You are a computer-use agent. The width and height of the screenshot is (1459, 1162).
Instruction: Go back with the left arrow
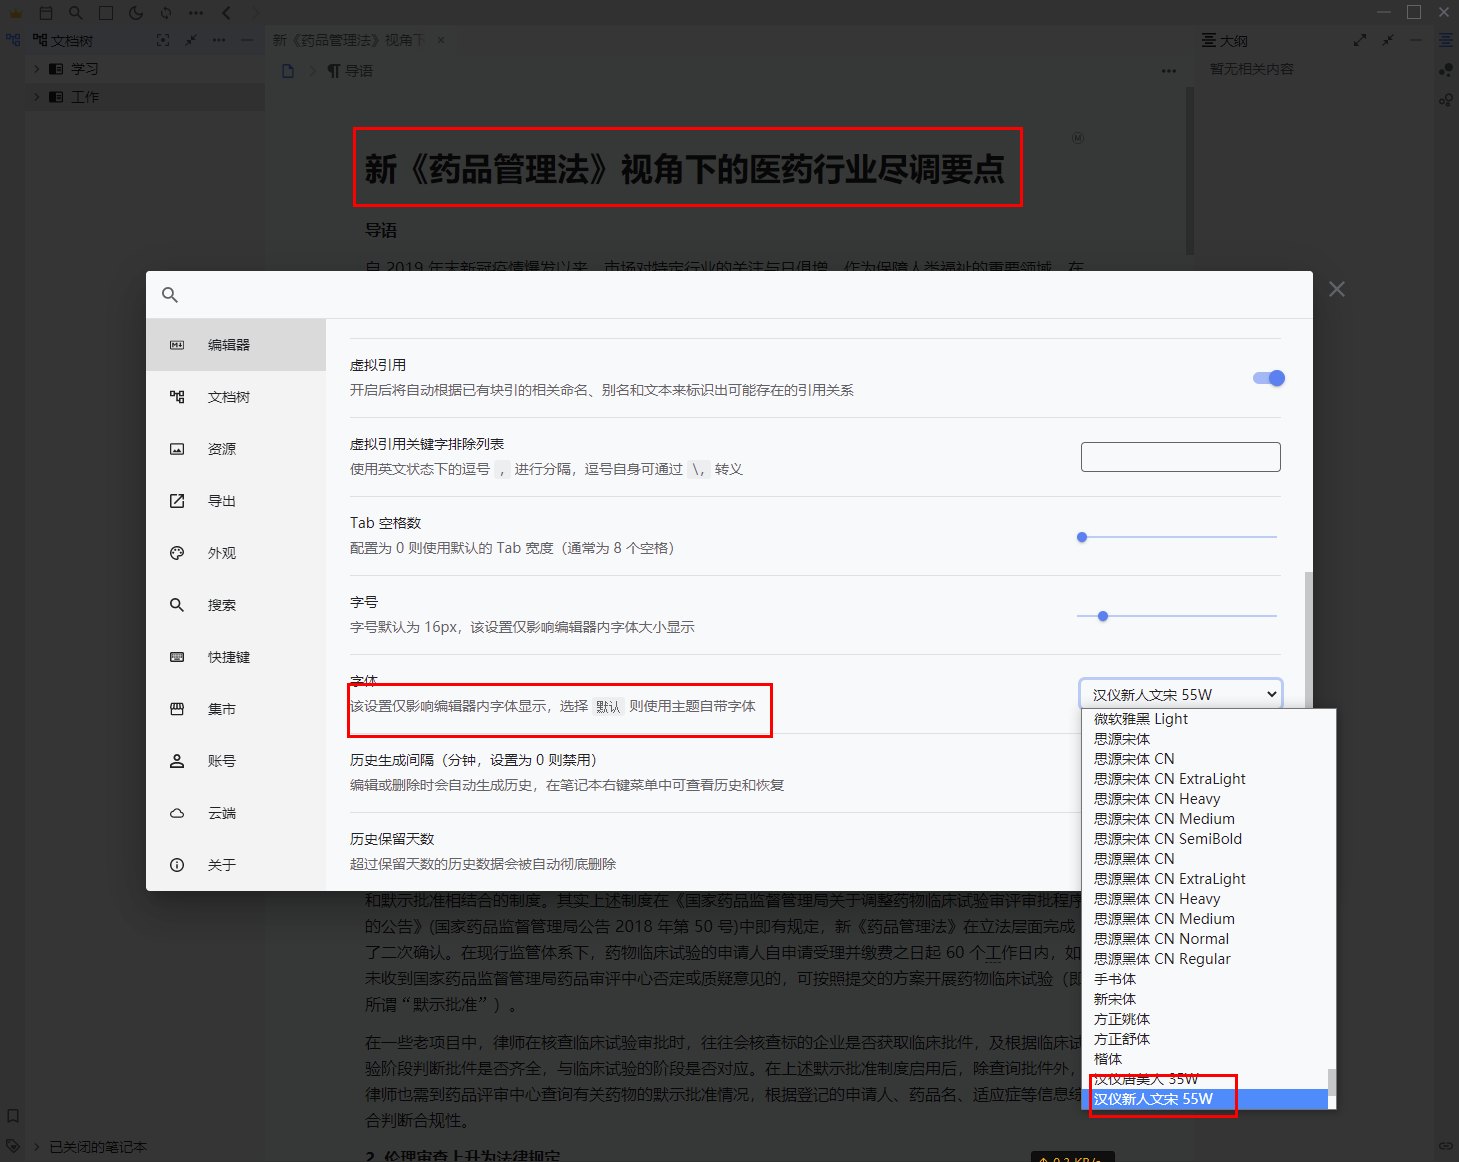click(x=226, y=13)
